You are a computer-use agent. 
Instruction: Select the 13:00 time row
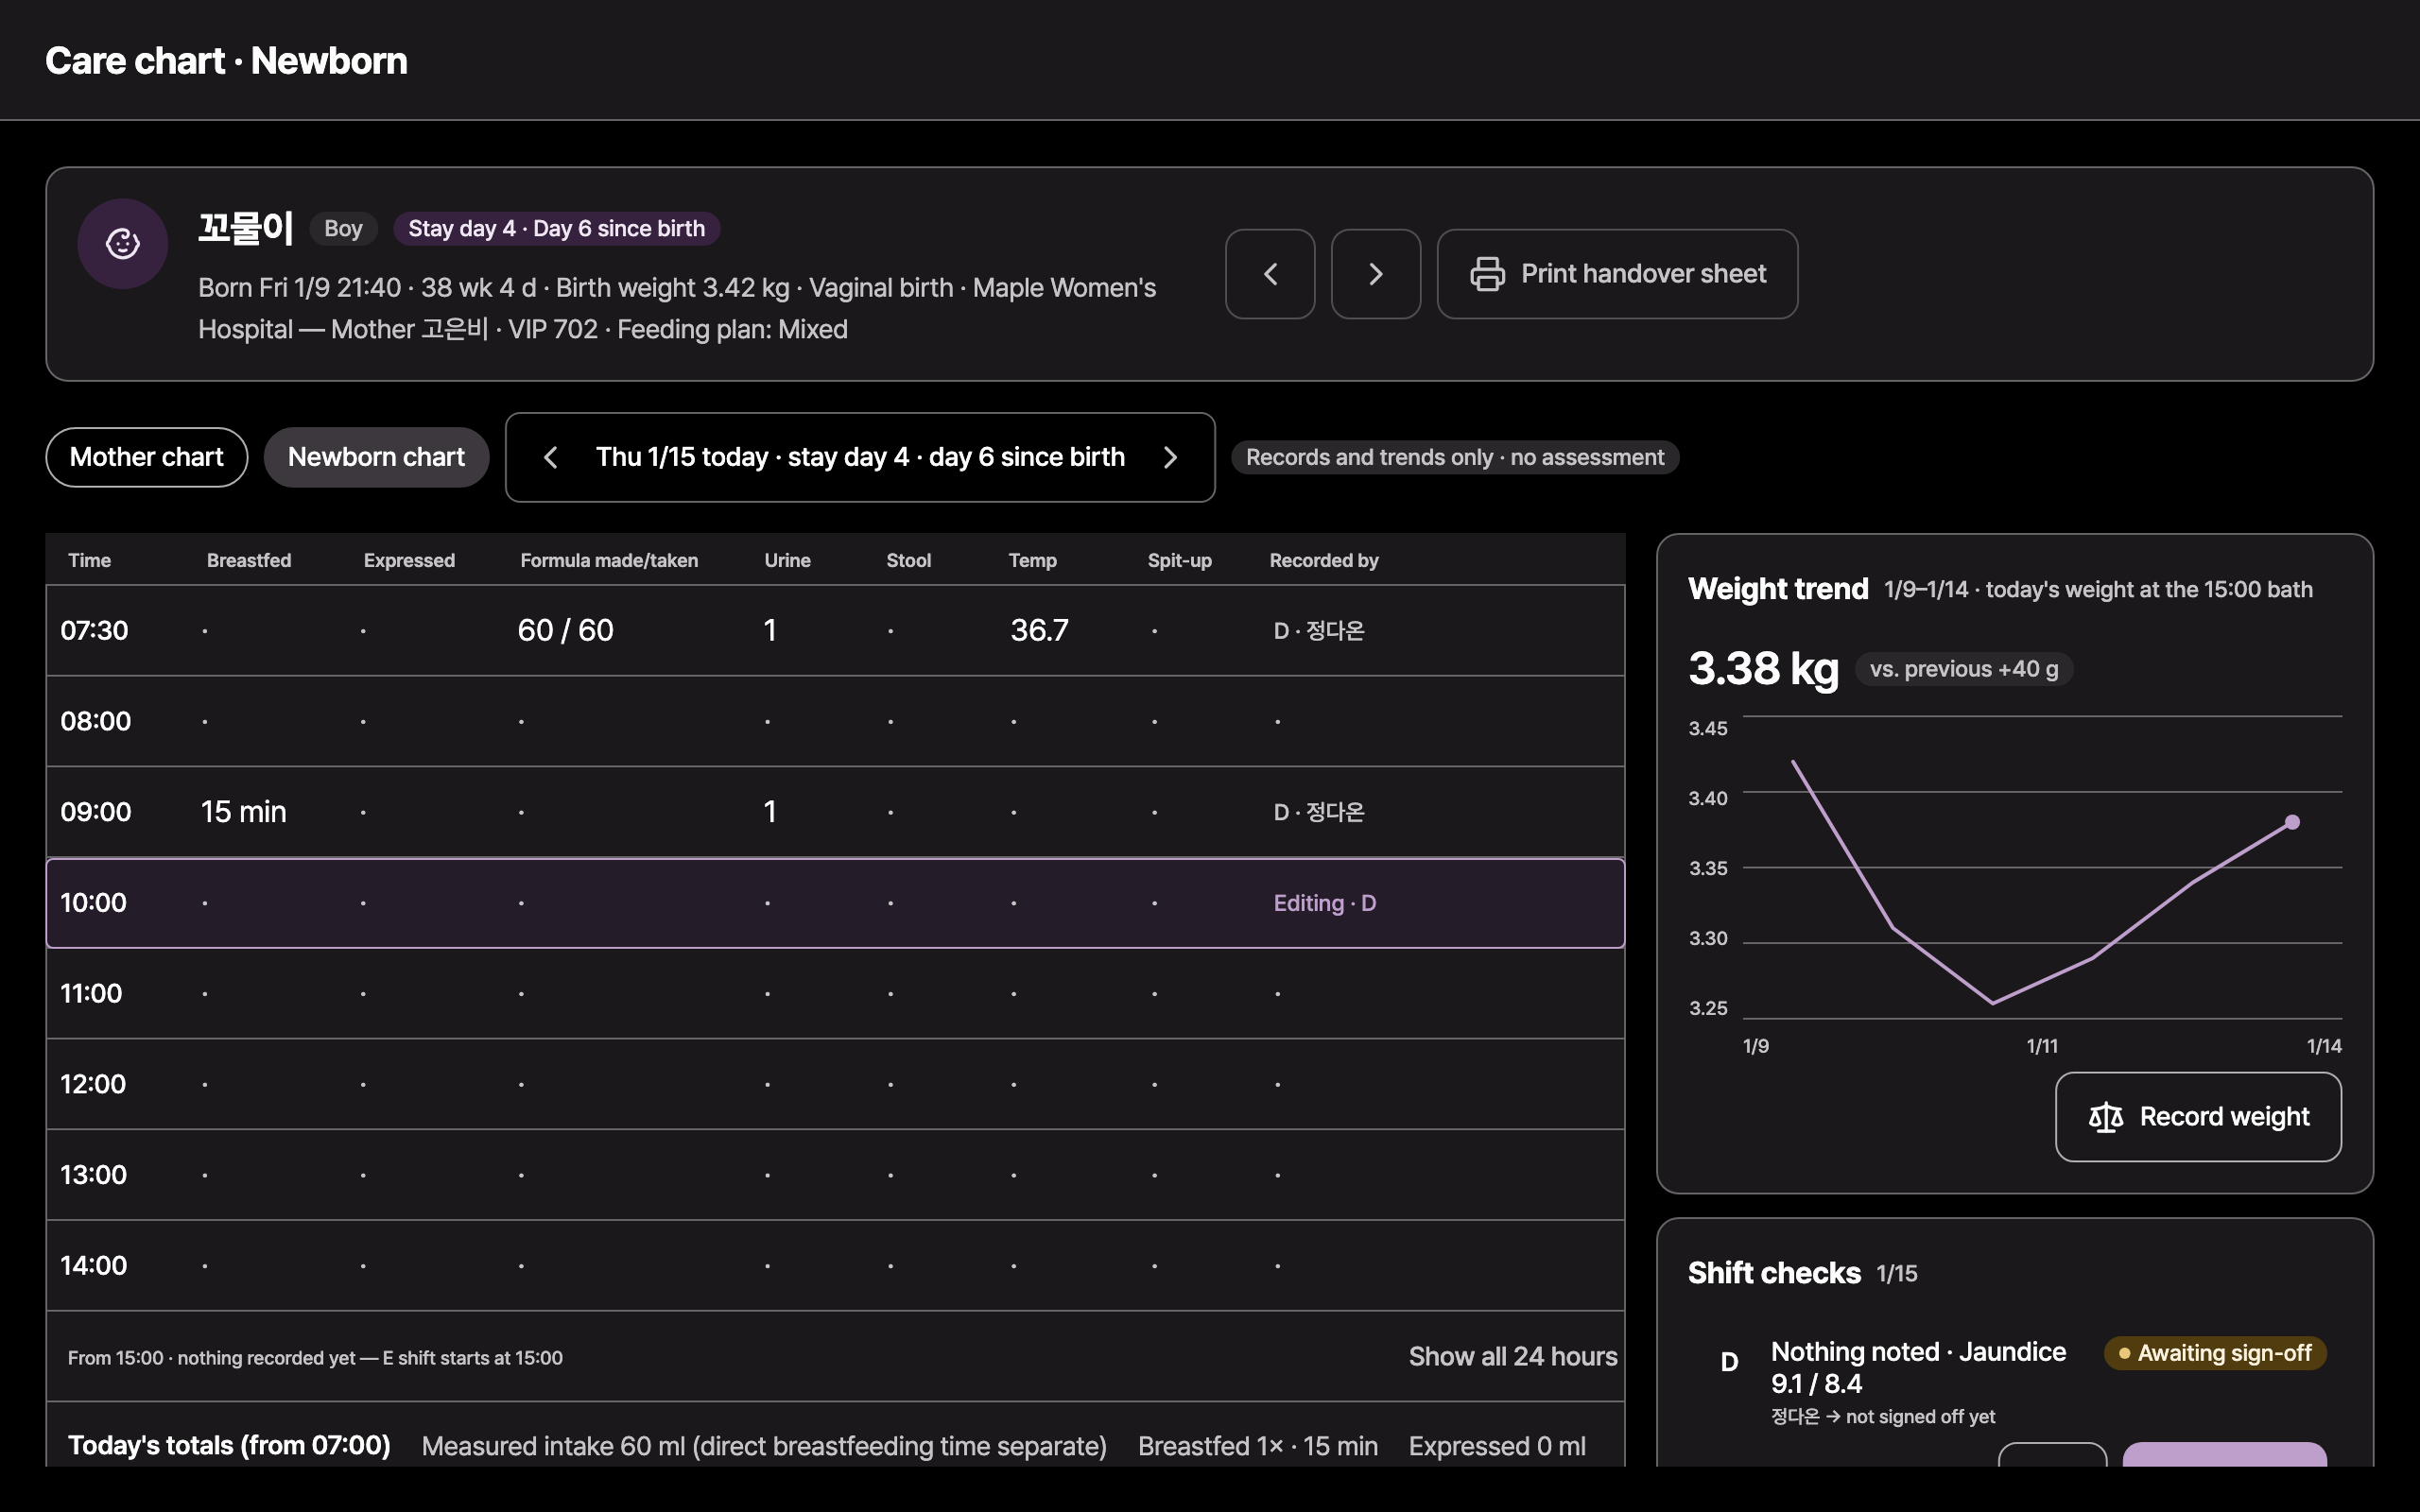click(835, 1175)
